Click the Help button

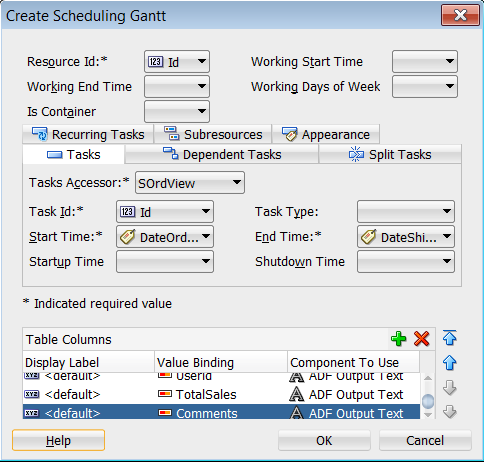tap(58, 440)
